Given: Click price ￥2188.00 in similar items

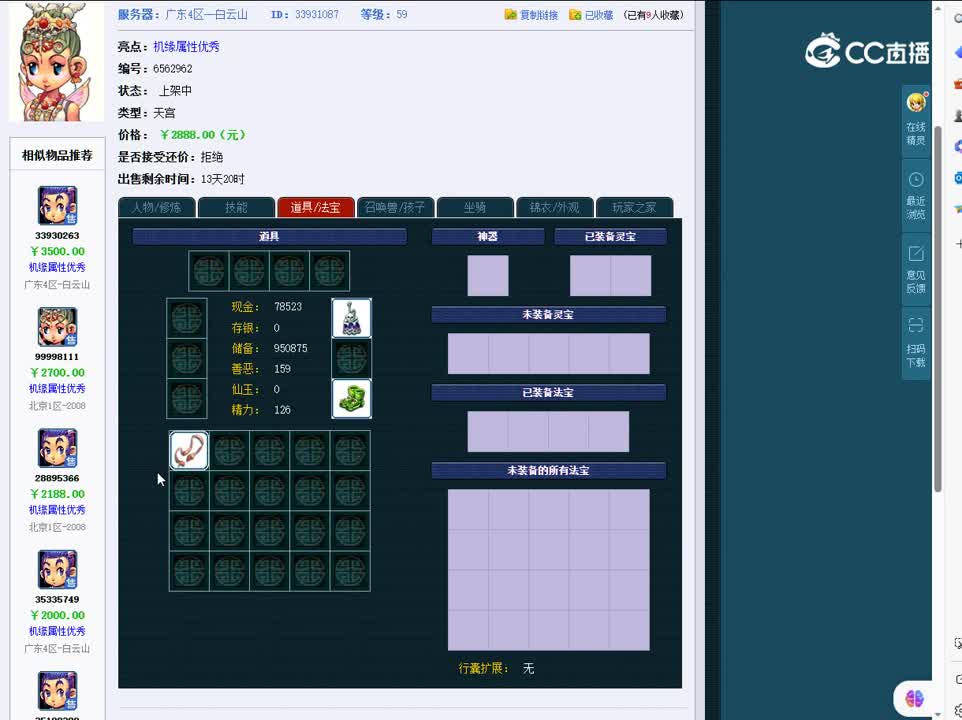Looking at the screenshot, I should (x=57, y=494).
